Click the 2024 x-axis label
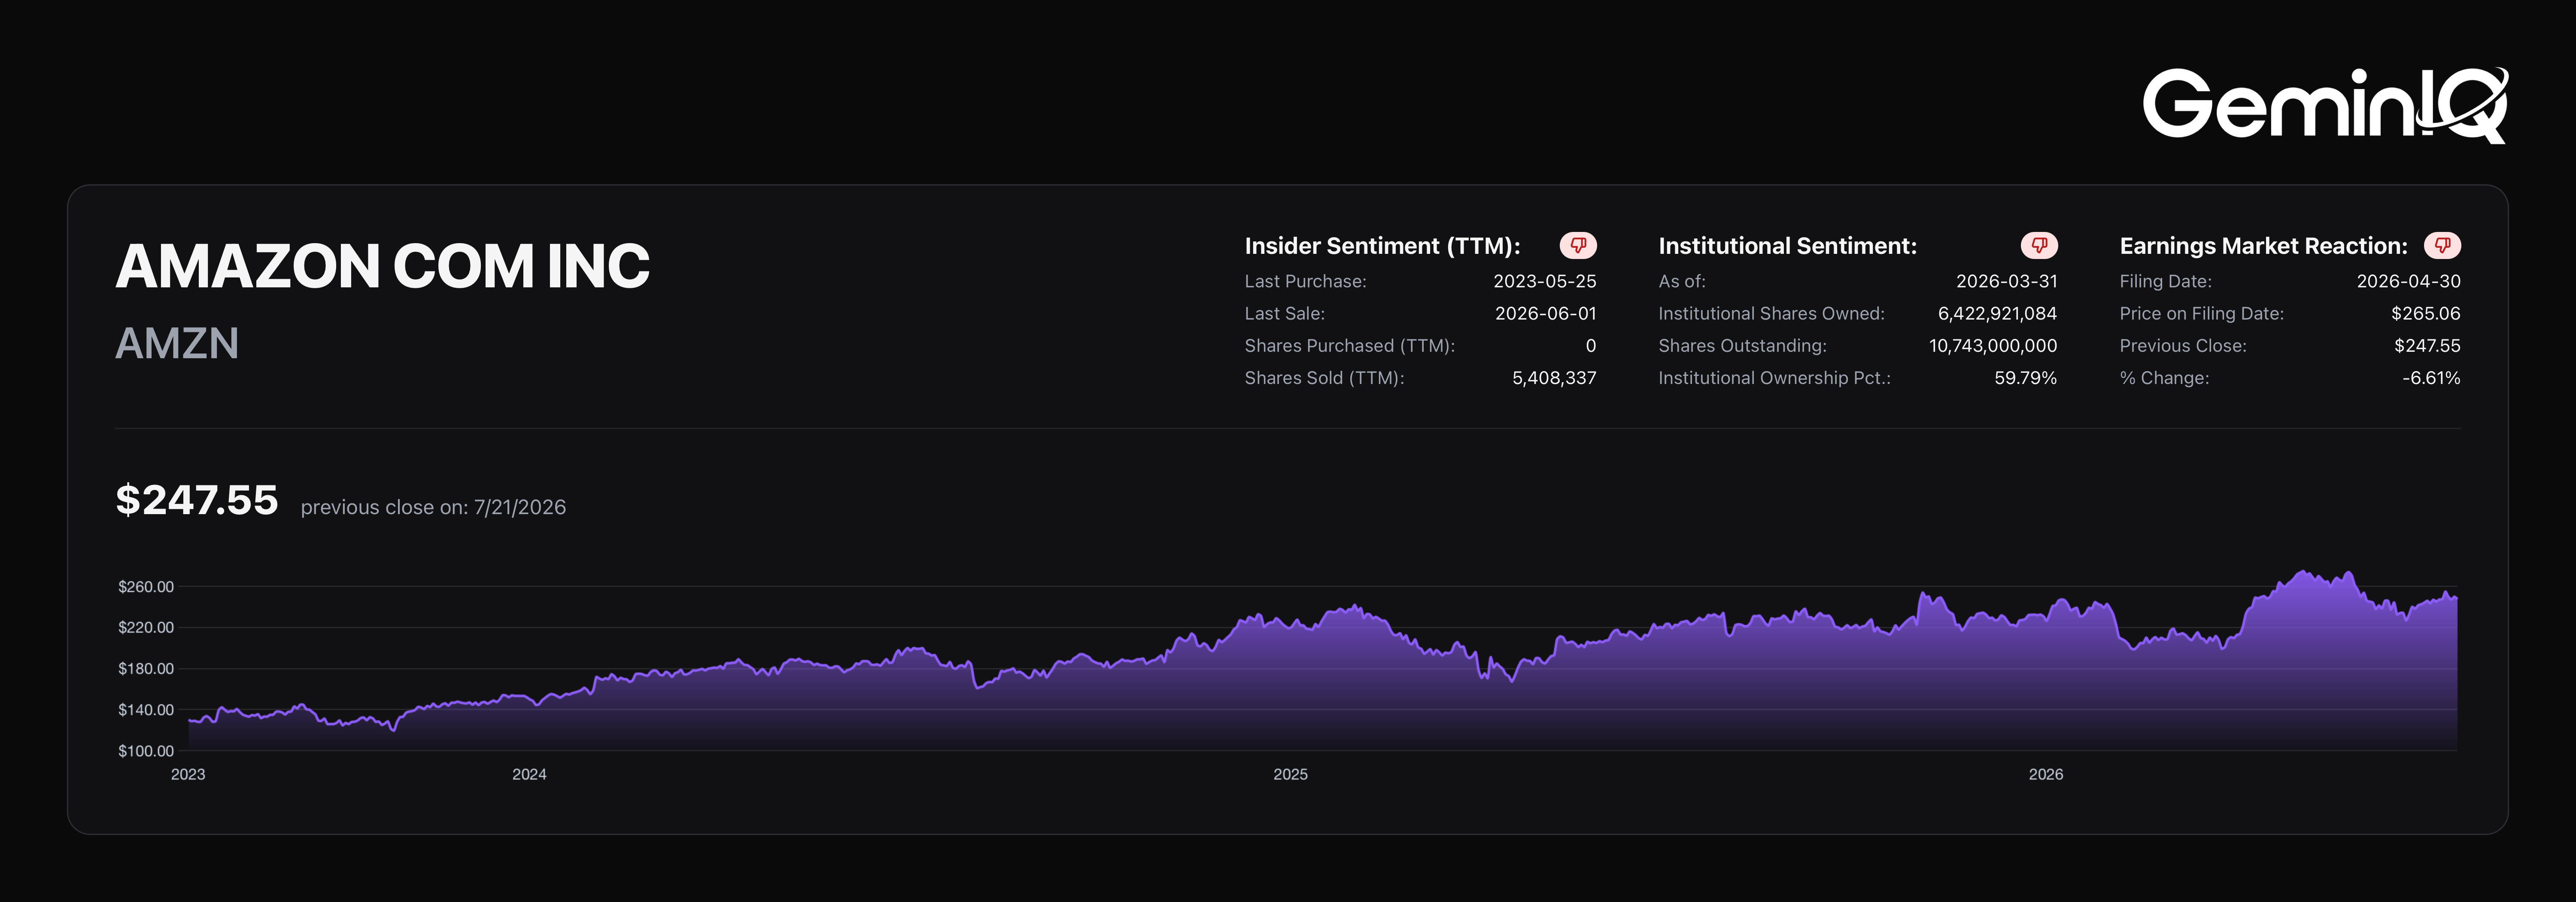Screen dimensions: 2576x902 [529, 775]
